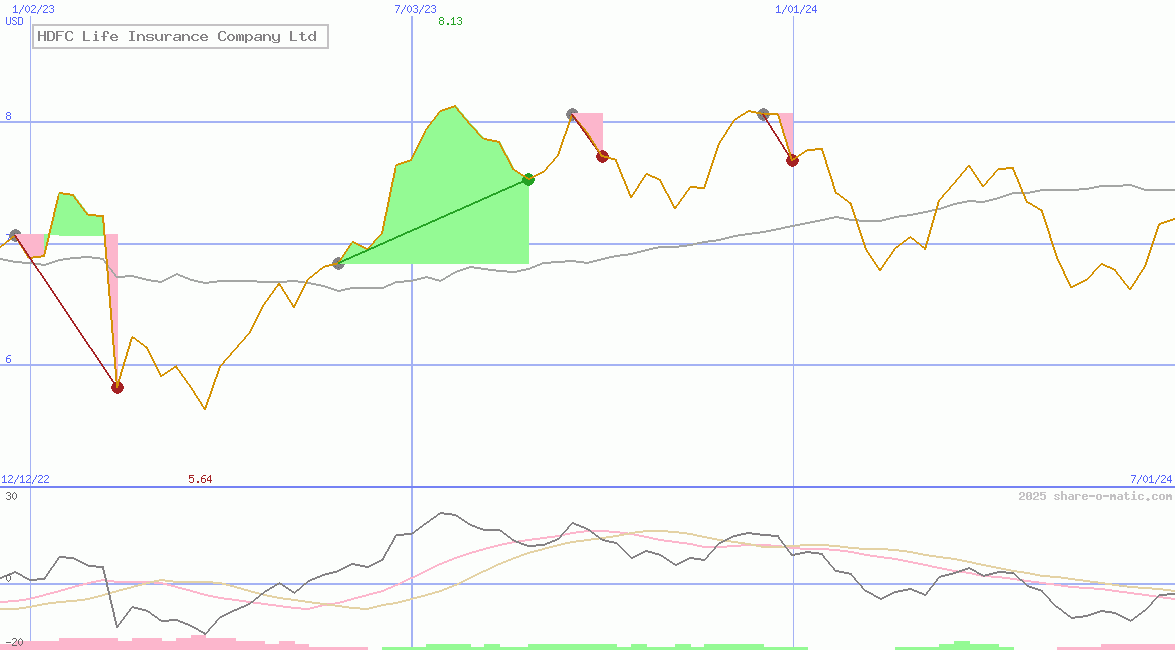Click the gray peak marker above the July decline
The width and height of the screenshot is (1175, 650).
coord(571,113)
